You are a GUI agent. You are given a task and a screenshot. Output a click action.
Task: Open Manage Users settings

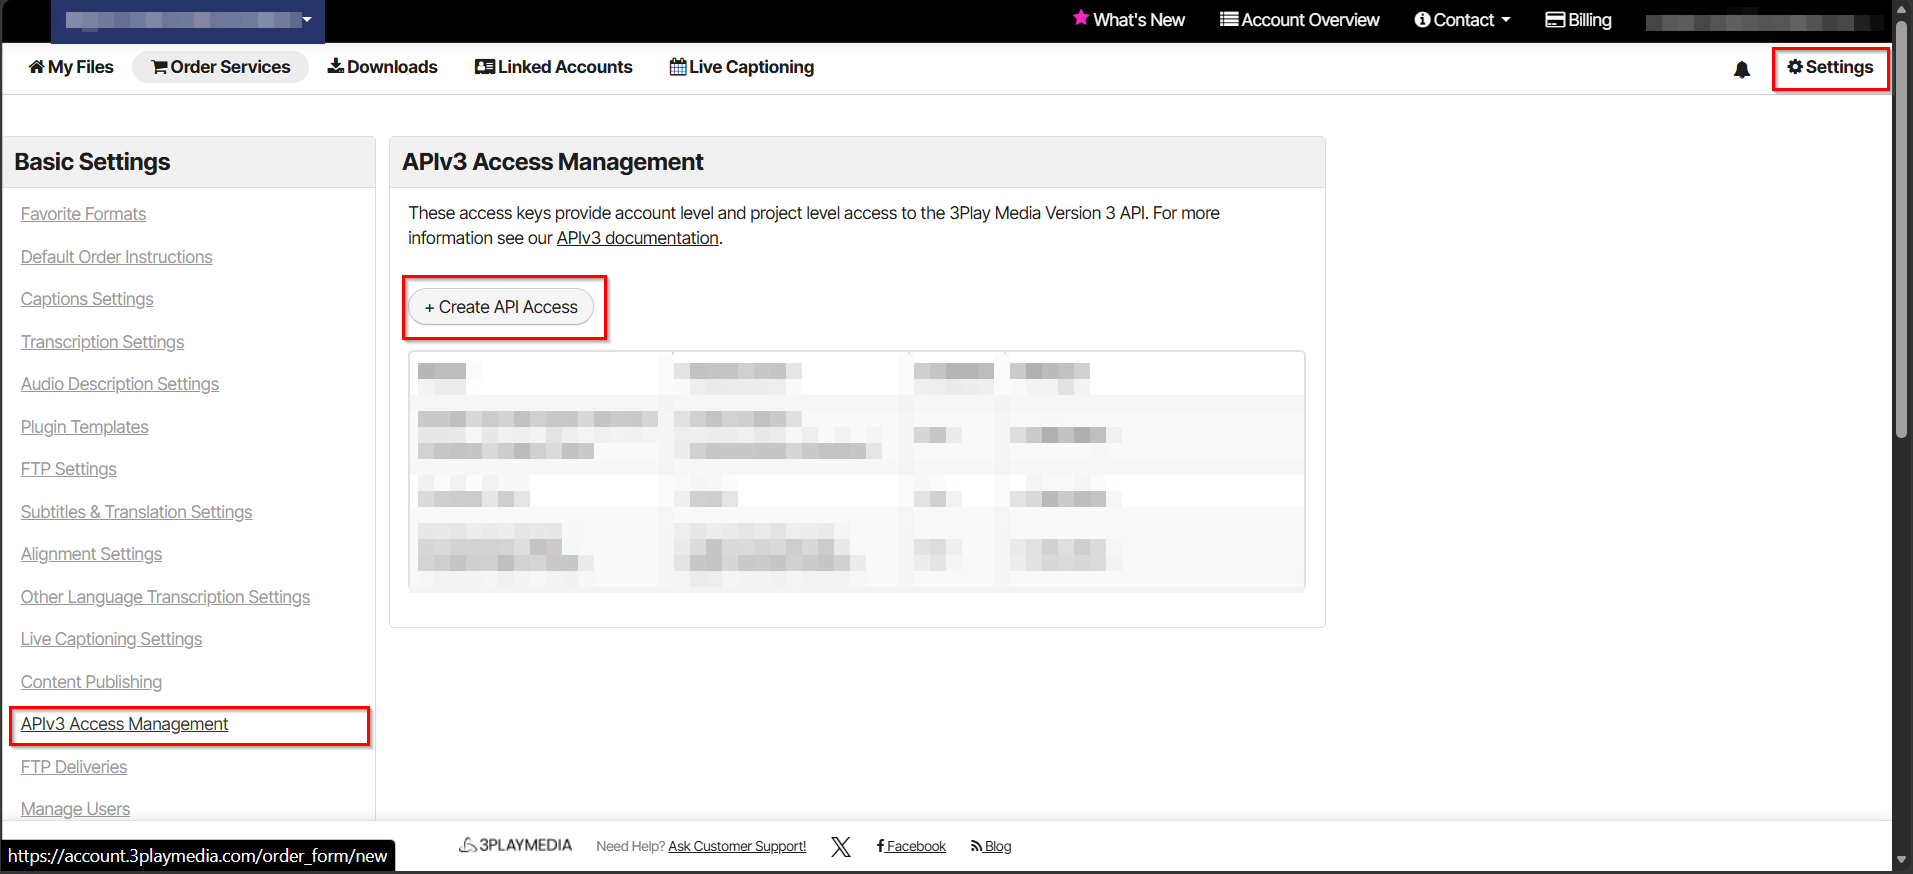[x=75, y=809]
